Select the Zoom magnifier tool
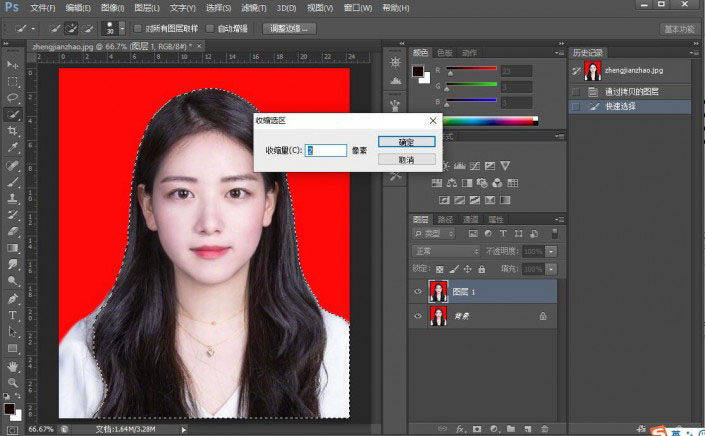This screenshot has width=705, height=436. 13,382
